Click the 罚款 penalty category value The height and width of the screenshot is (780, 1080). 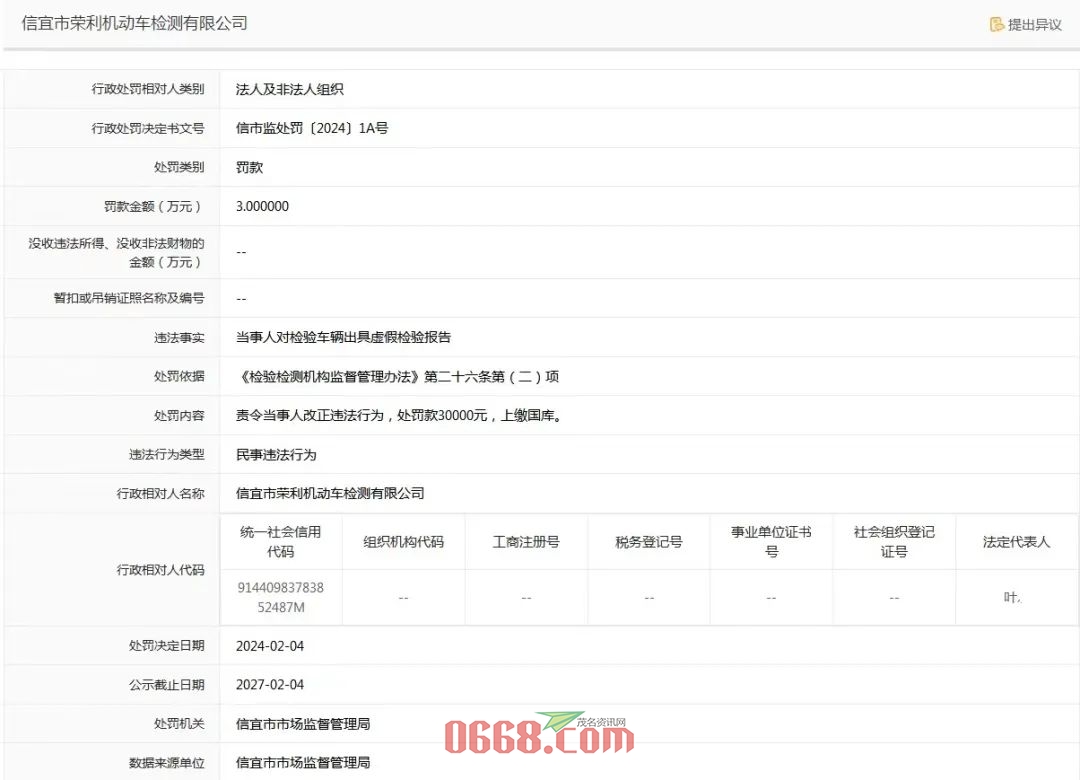(x=249, y=167)
